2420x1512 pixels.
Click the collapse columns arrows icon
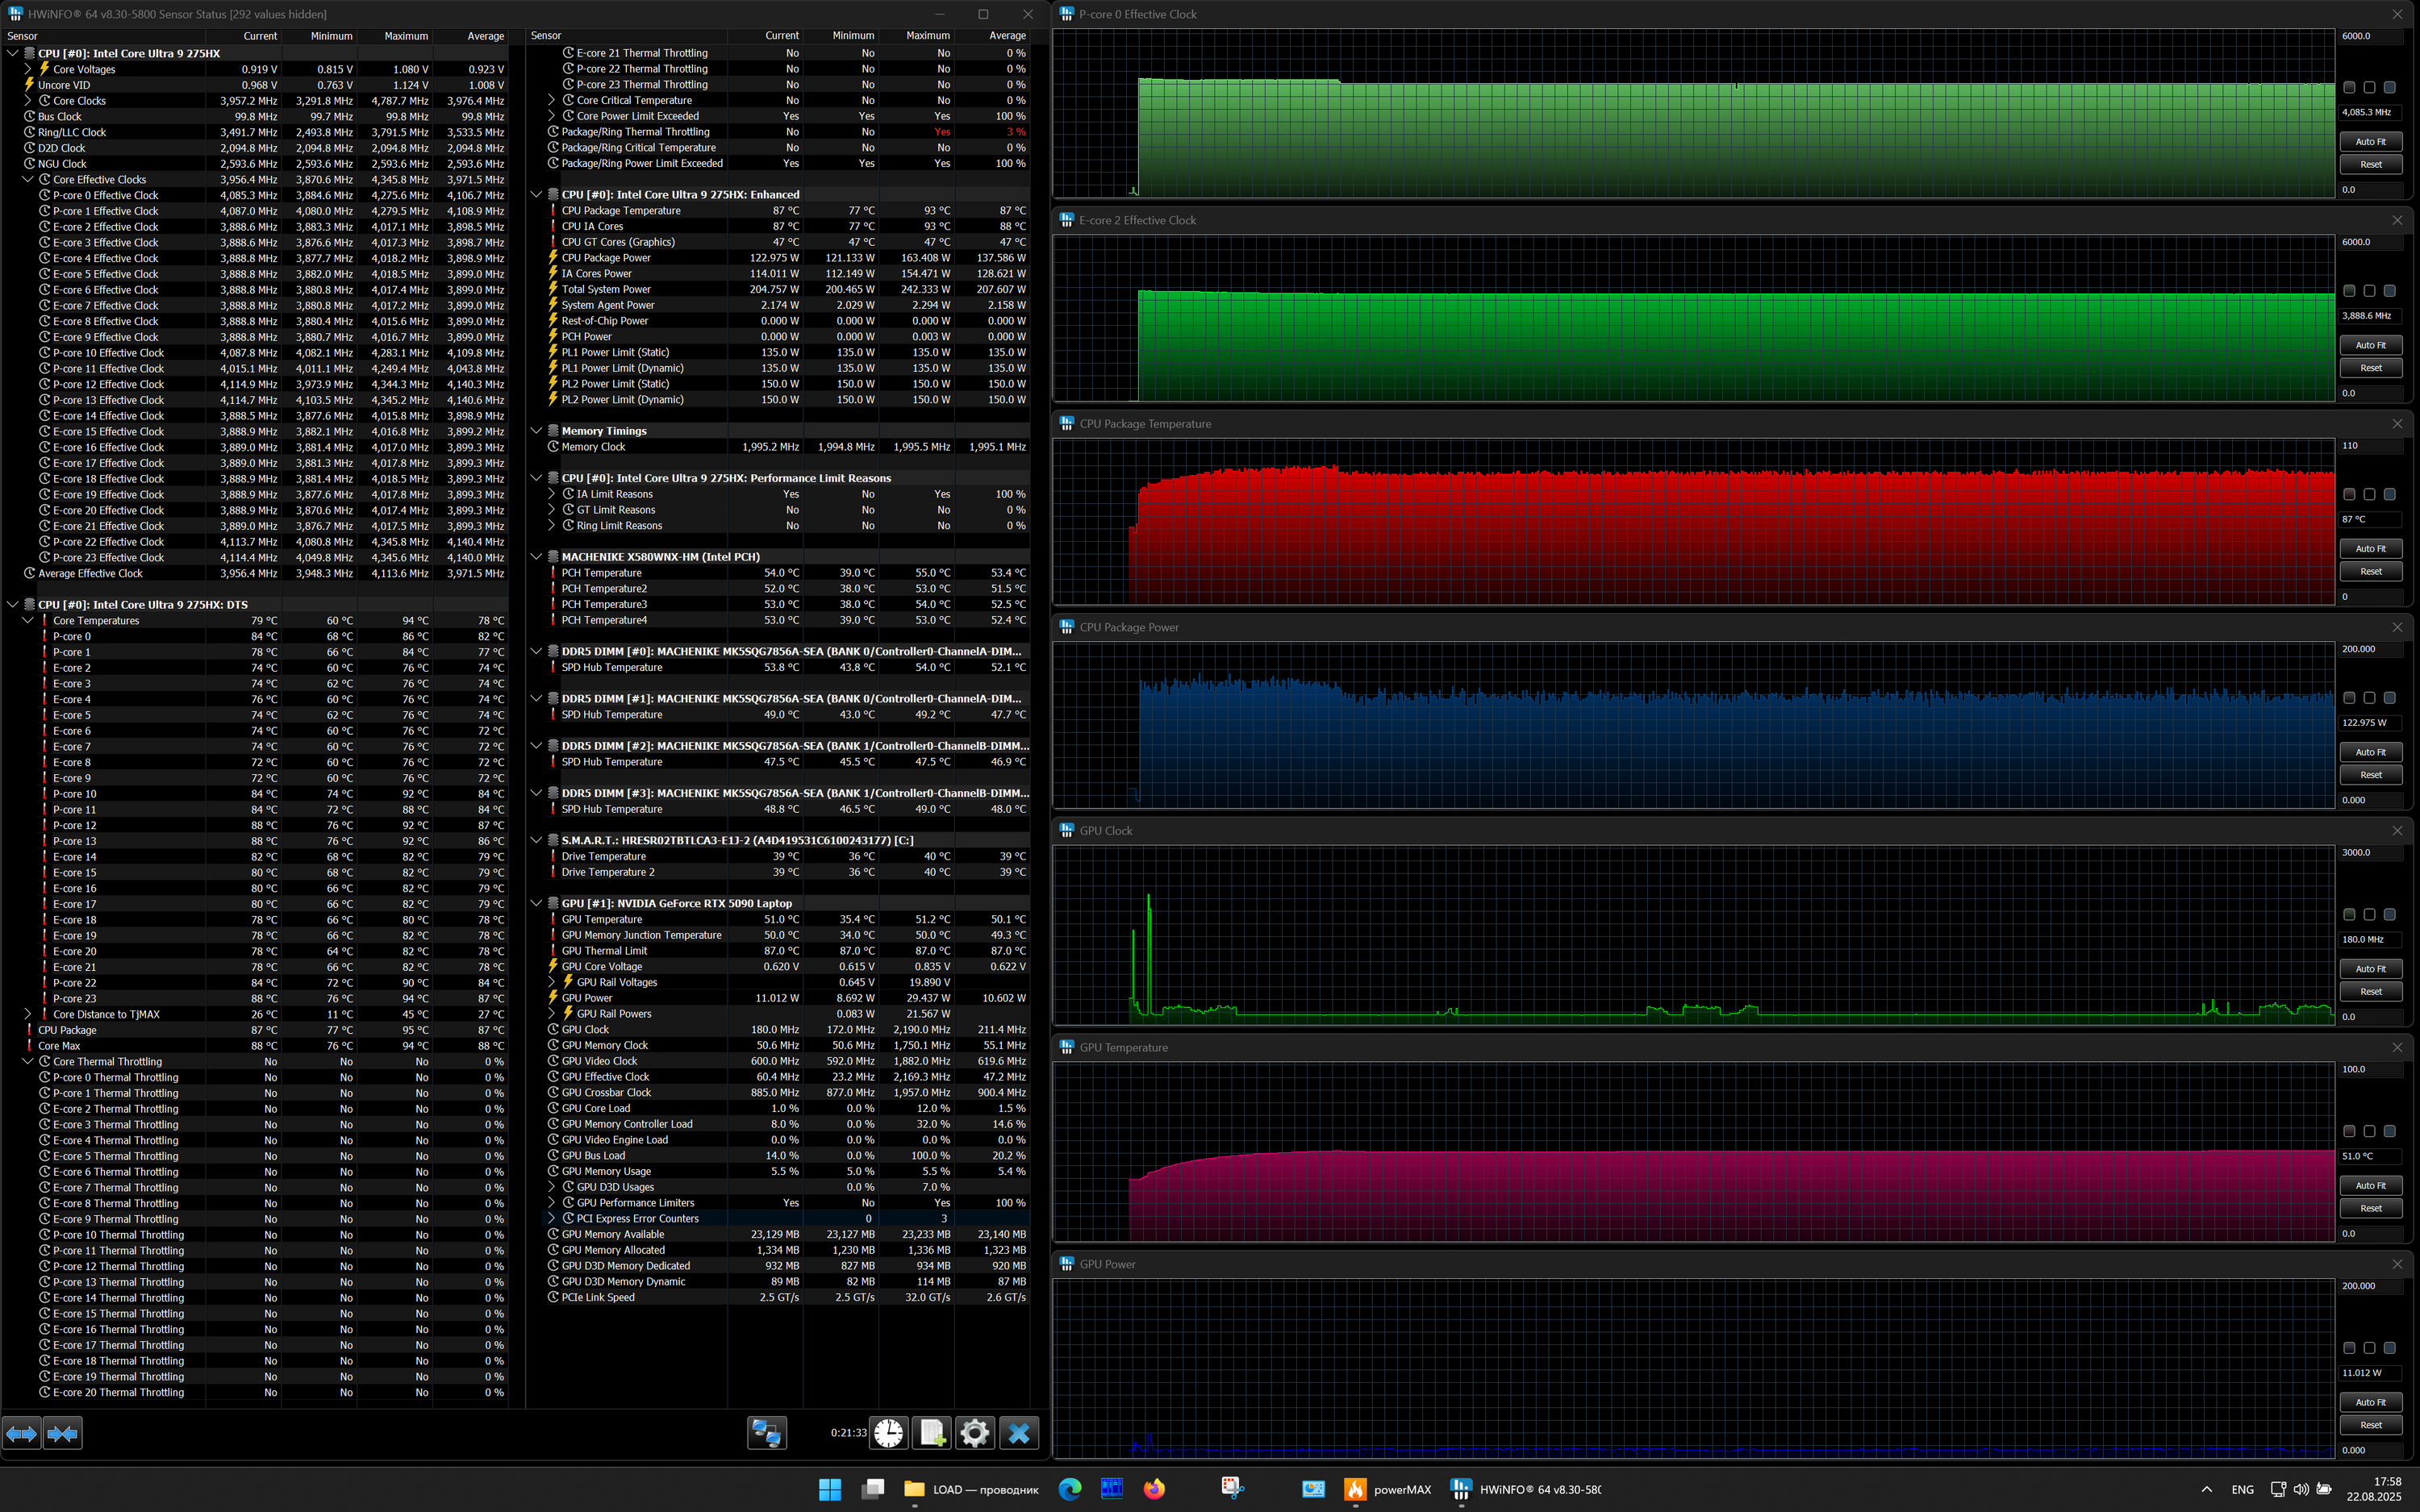(62, 1433)
